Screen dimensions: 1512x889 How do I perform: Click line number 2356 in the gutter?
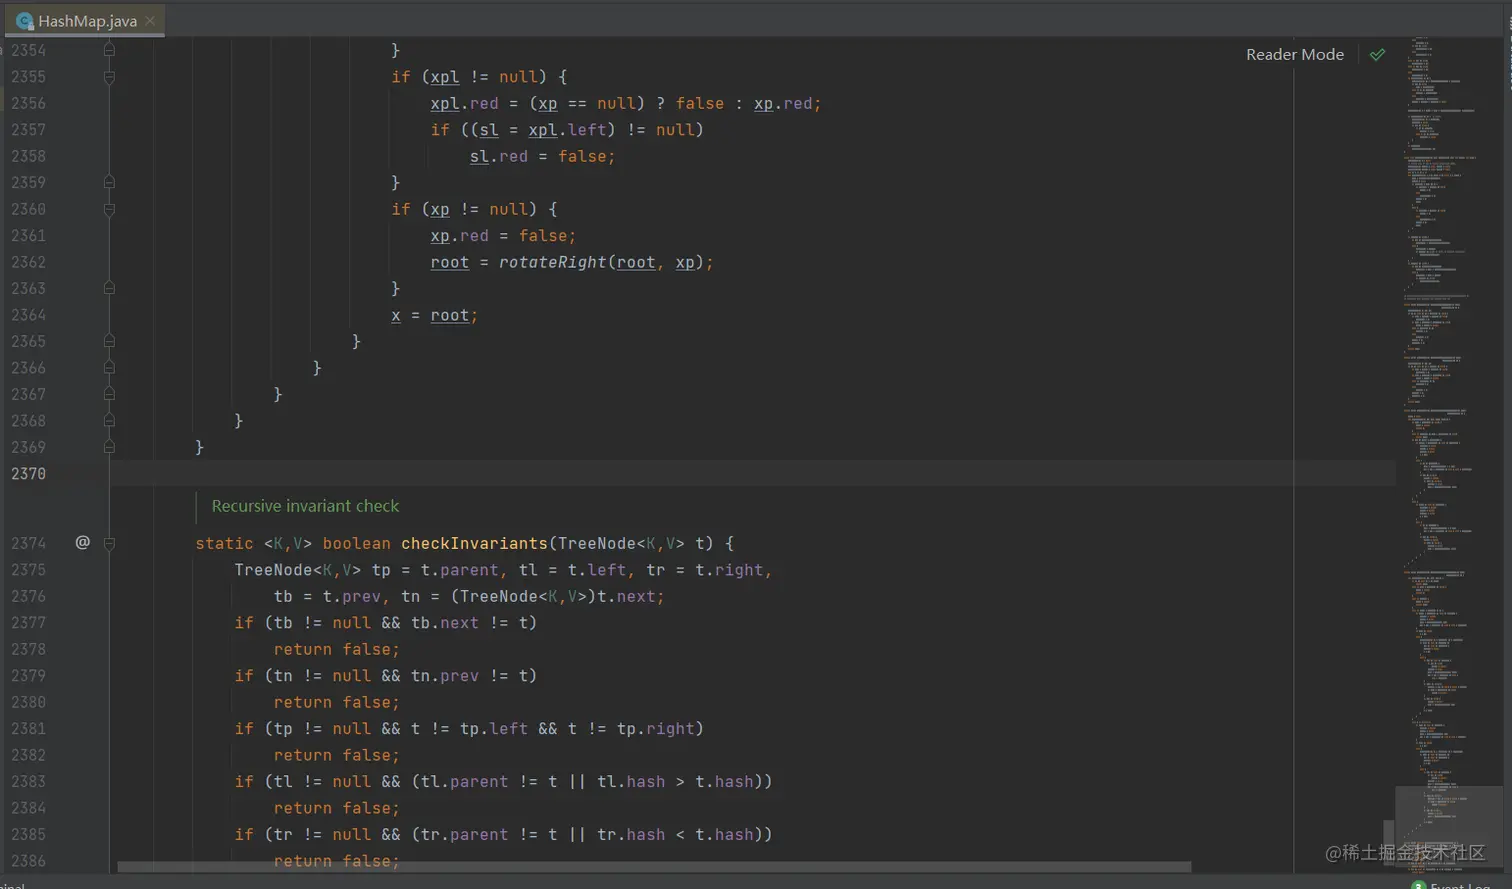point(28,103)
